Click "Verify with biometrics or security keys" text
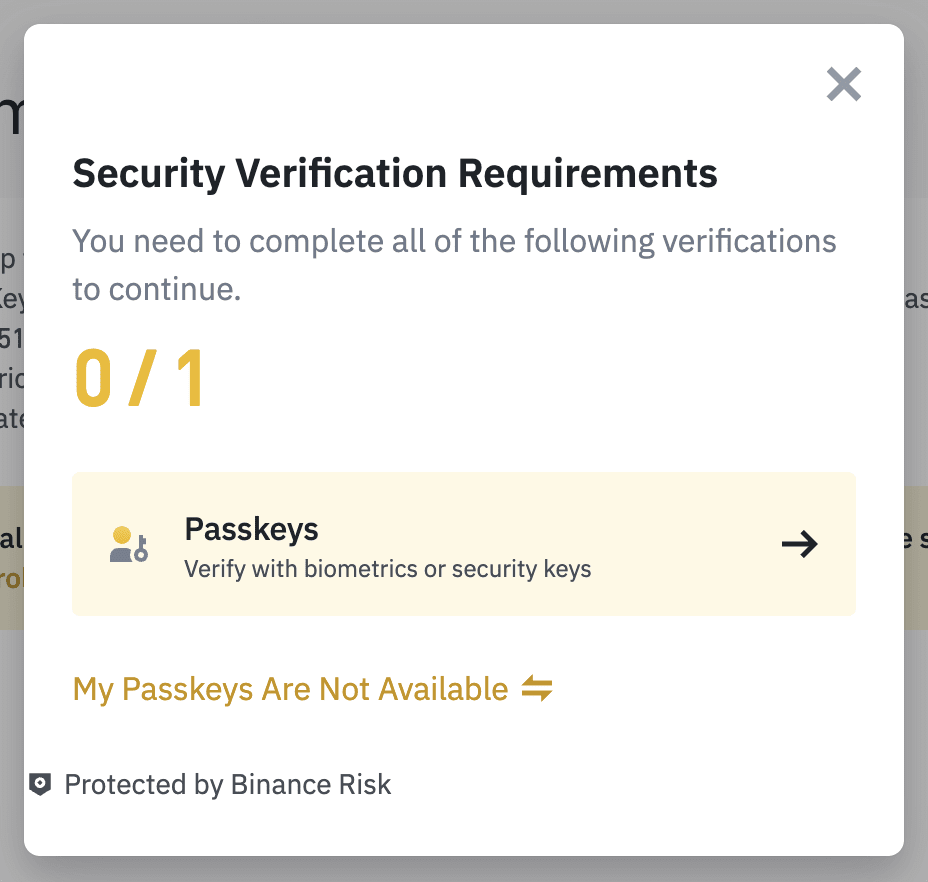The image size is (928, 882). coord(388,570)
